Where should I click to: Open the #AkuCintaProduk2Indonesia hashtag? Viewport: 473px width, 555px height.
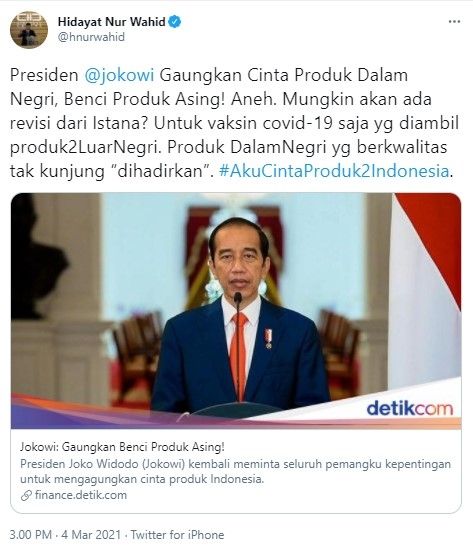click(x=334, y=171)
